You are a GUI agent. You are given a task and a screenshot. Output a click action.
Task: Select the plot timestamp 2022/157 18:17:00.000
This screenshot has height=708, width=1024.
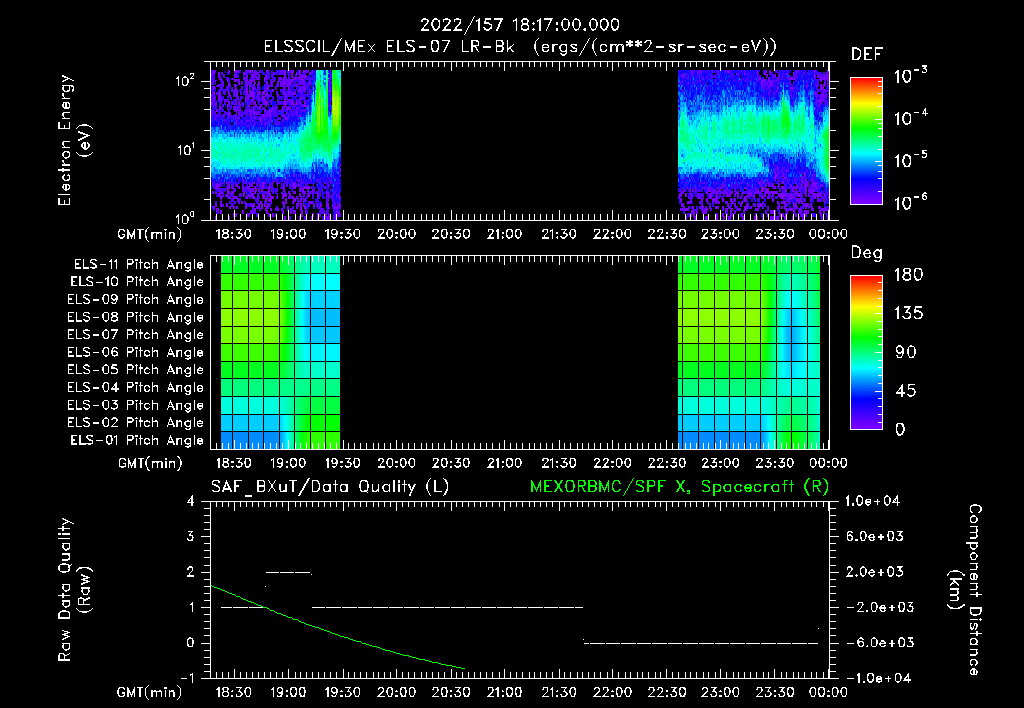click(520, 25)
